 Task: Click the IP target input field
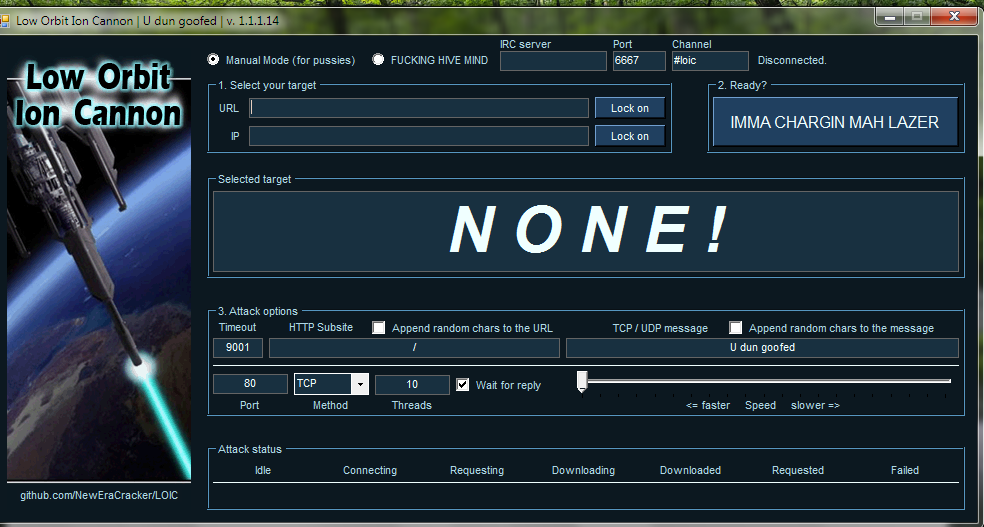(419, 136)
